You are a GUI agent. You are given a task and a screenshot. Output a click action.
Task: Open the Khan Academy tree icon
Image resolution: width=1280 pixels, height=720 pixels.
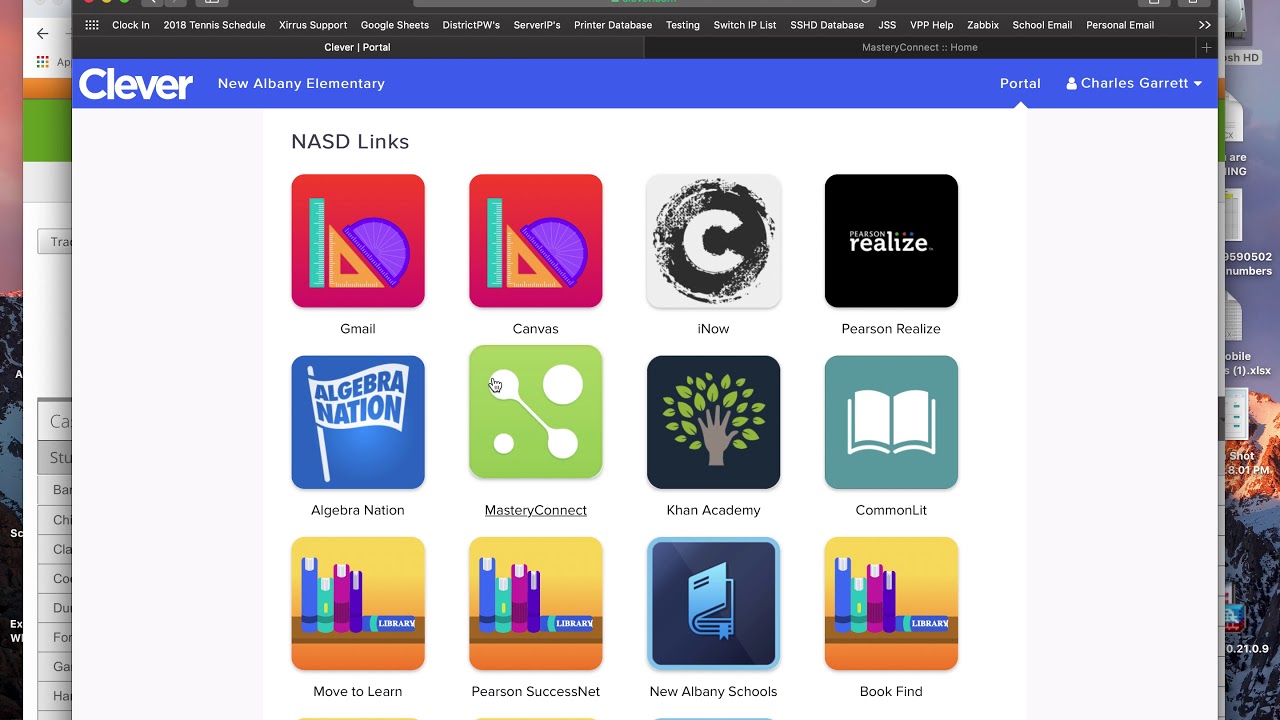(x=714, y=422)
